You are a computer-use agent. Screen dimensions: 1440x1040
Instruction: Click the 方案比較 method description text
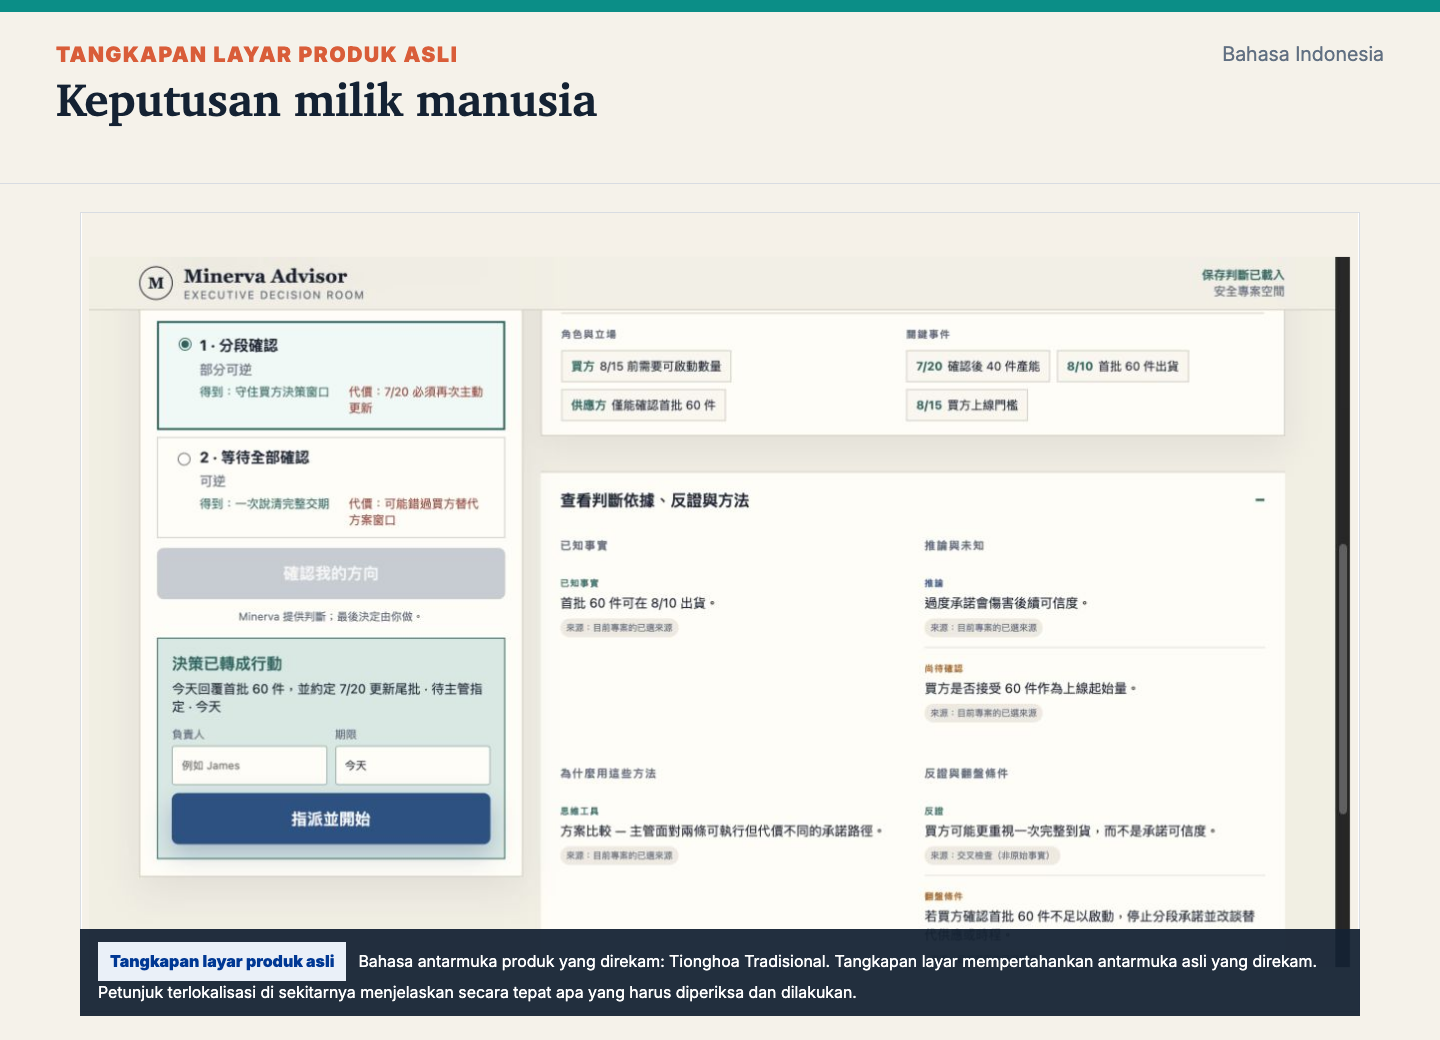click(x=722, y=831)
